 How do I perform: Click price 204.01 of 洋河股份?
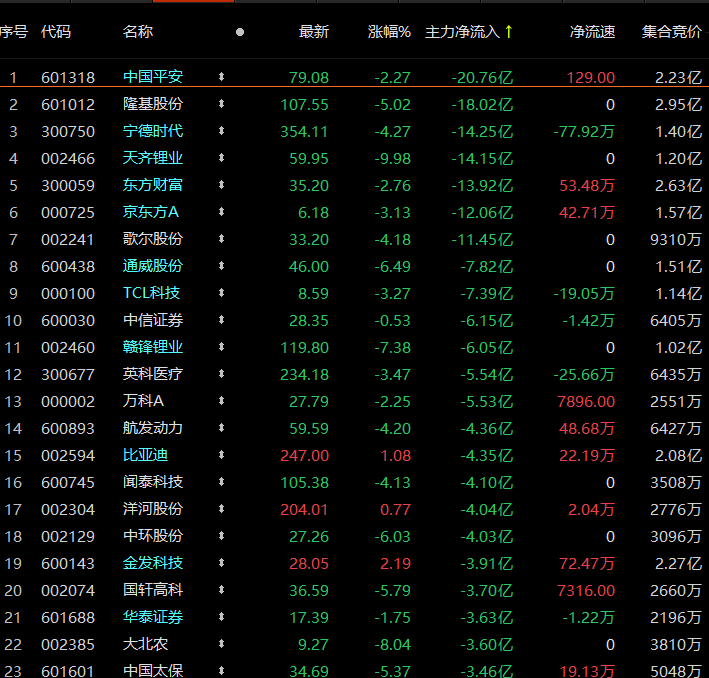[304, 510]
